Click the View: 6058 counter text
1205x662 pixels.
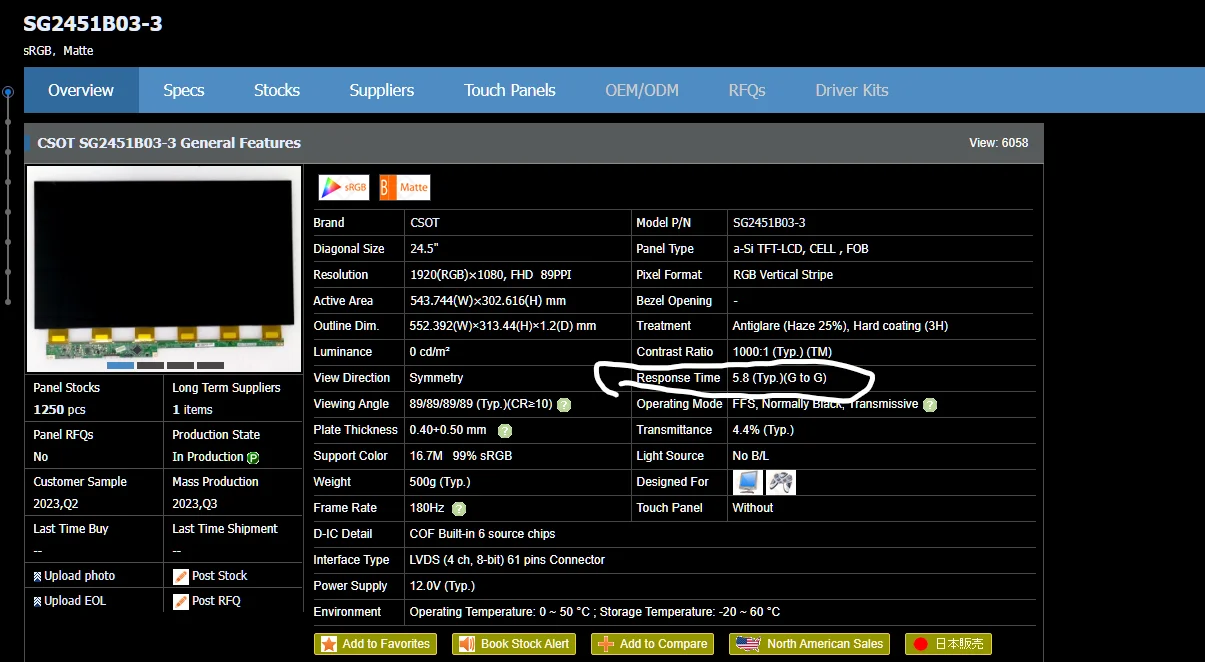(x=999, y=143)
